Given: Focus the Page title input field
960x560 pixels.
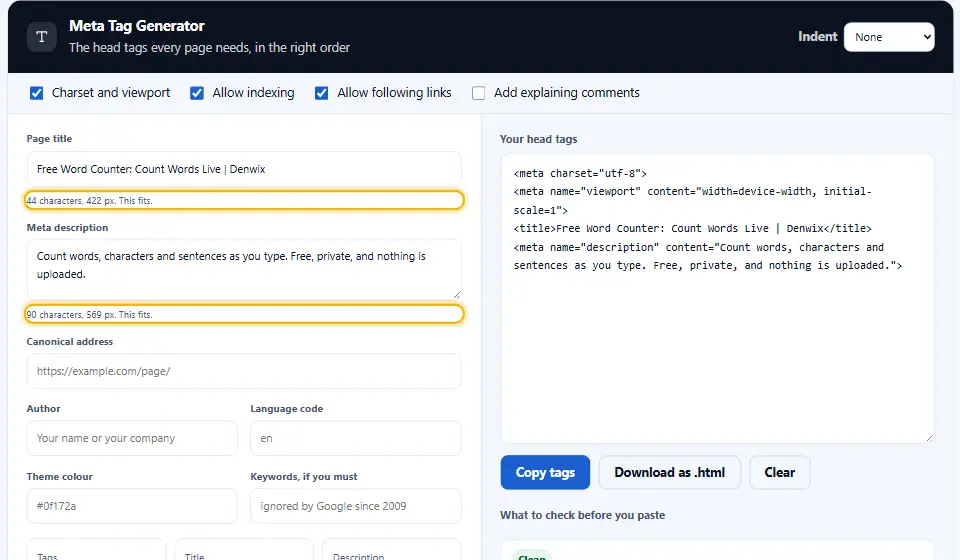Looking at the screenshot, I should (244, 169).
